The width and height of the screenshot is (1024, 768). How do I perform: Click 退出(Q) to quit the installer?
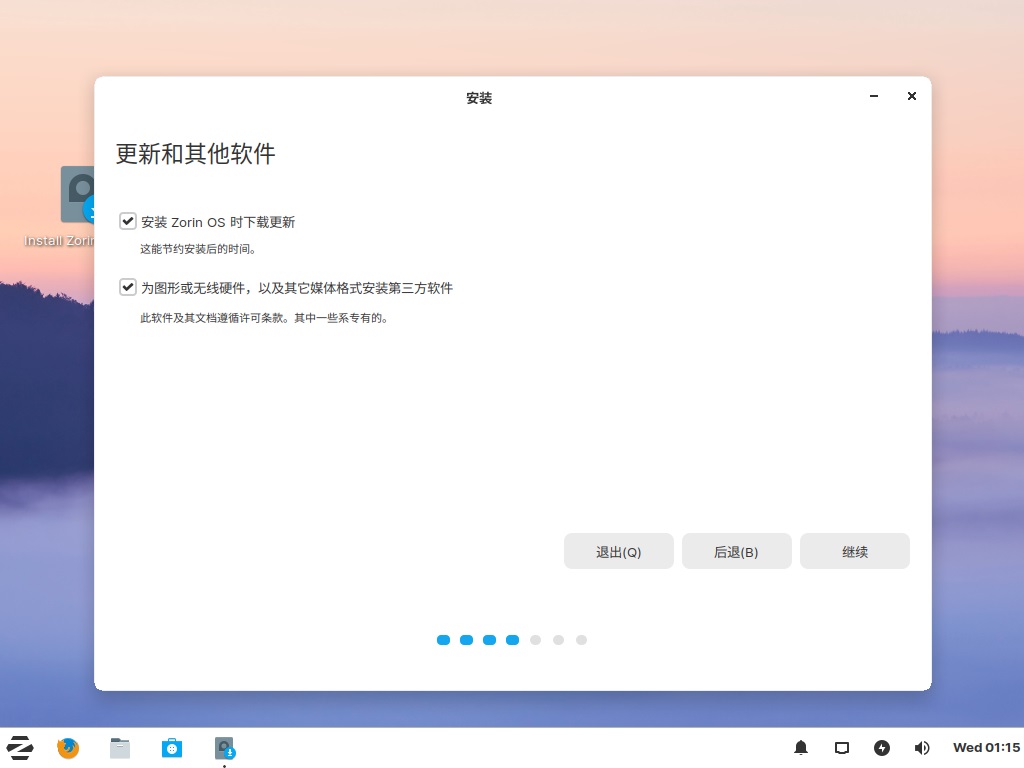618,551
